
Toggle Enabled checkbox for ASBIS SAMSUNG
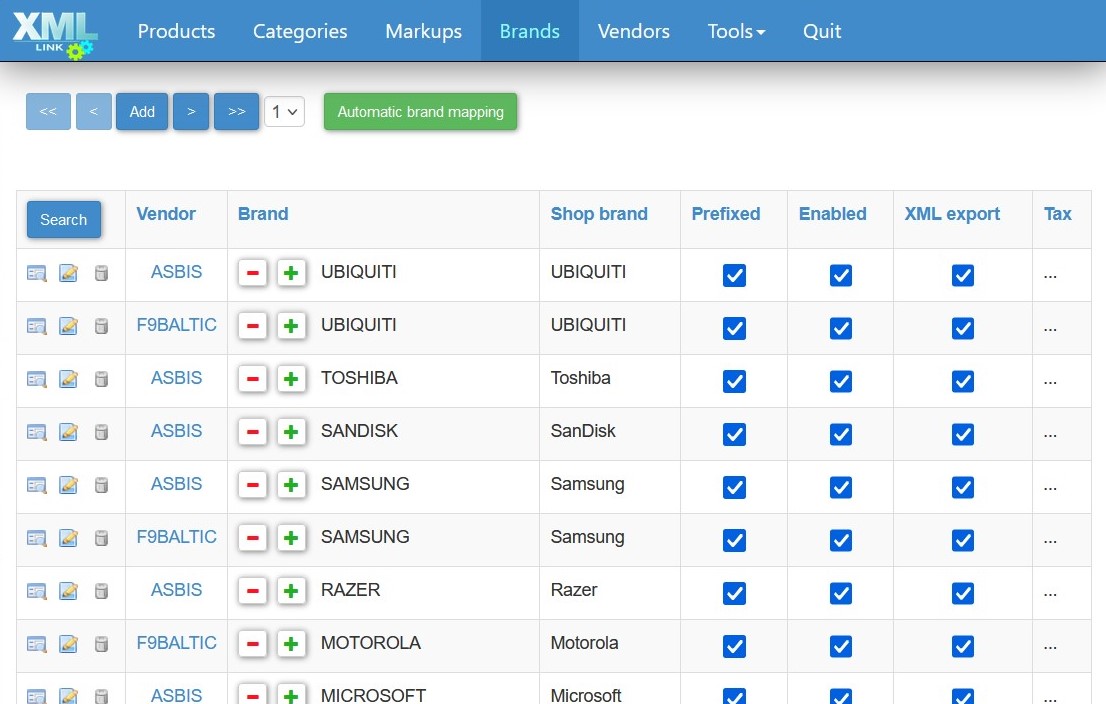pos(841,487)
